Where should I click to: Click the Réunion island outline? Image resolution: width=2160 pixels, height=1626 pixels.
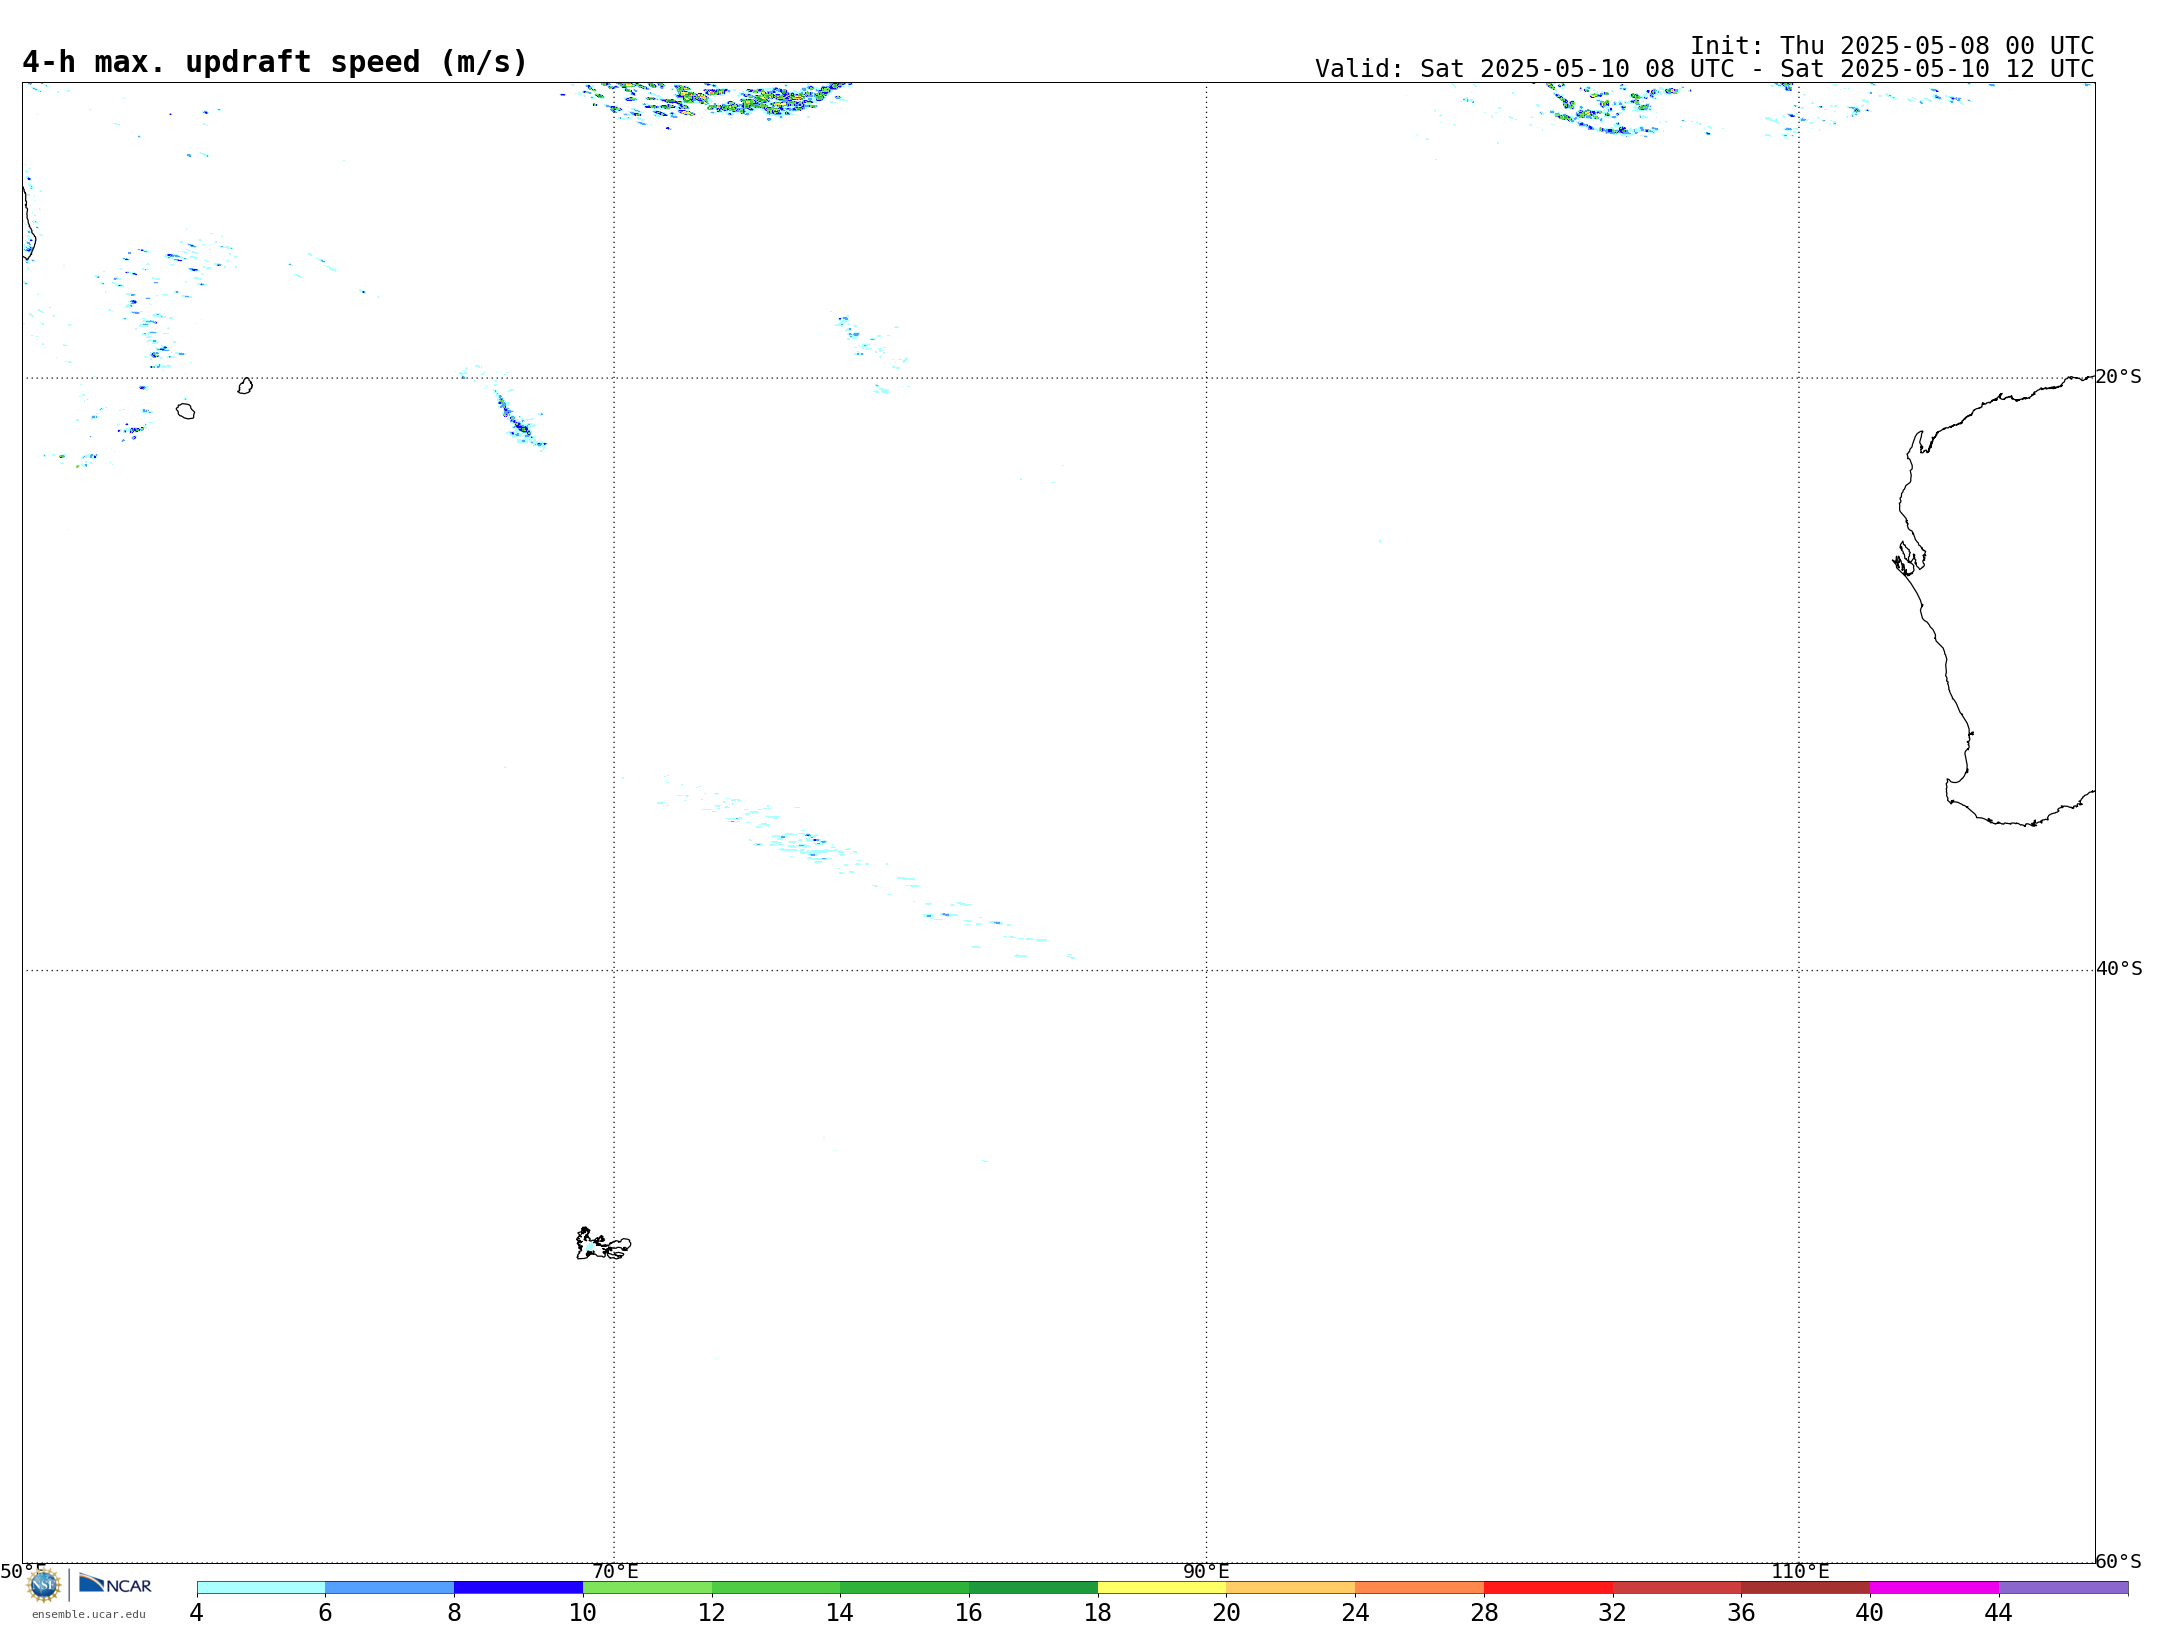click(185, 411)
